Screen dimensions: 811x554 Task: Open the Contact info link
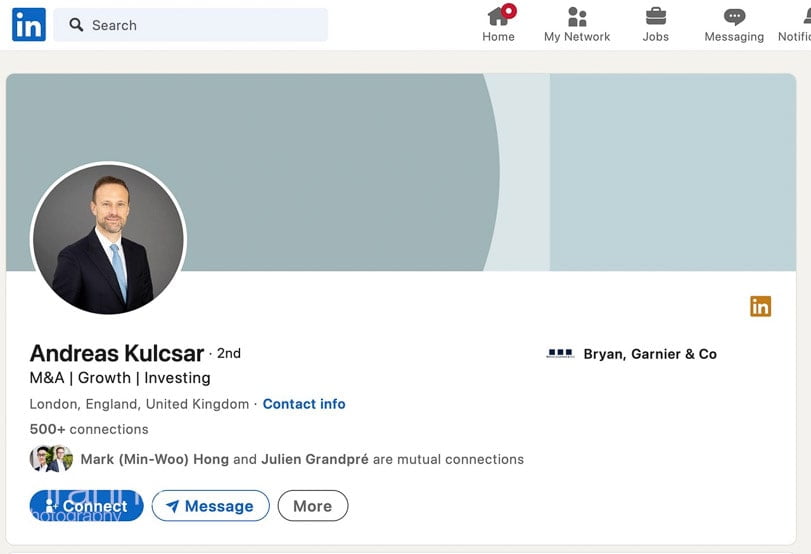click(x=304, y=404)
